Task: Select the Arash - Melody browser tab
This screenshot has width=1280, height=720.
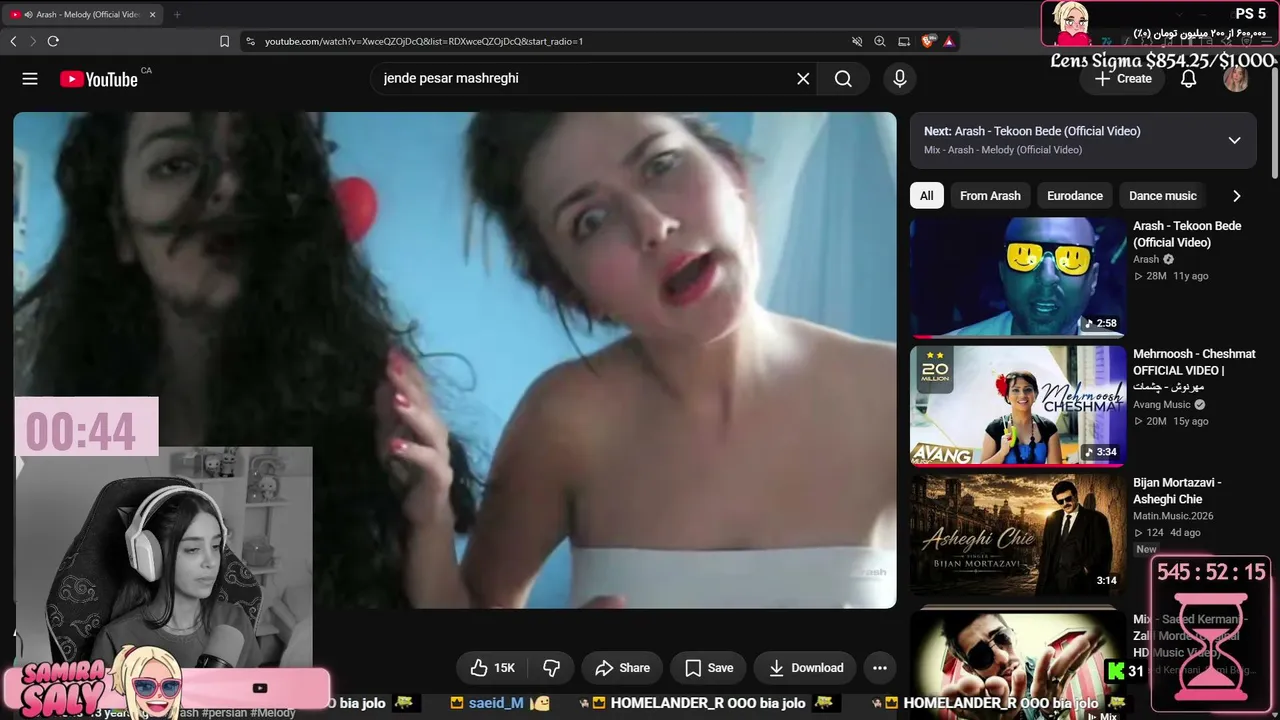Action: pos(83,15)
